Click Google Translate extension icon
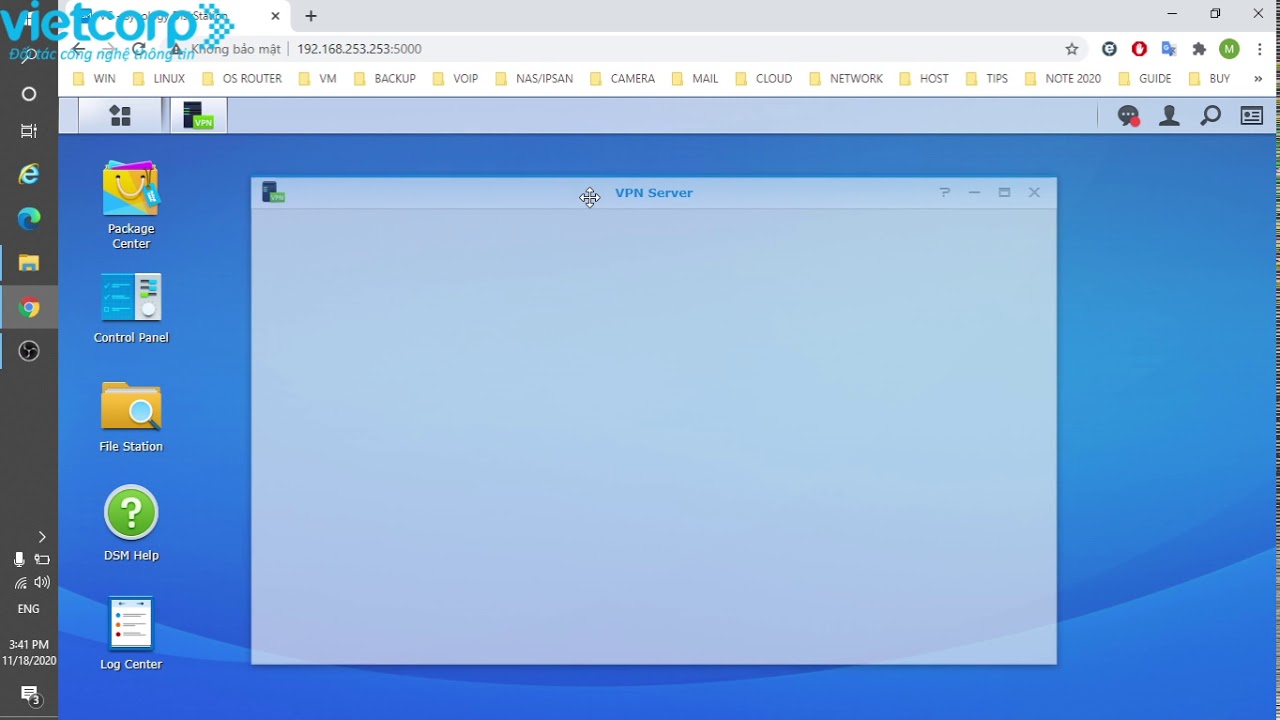Screen dimensions: 1280x720 tap(1168, 49)
